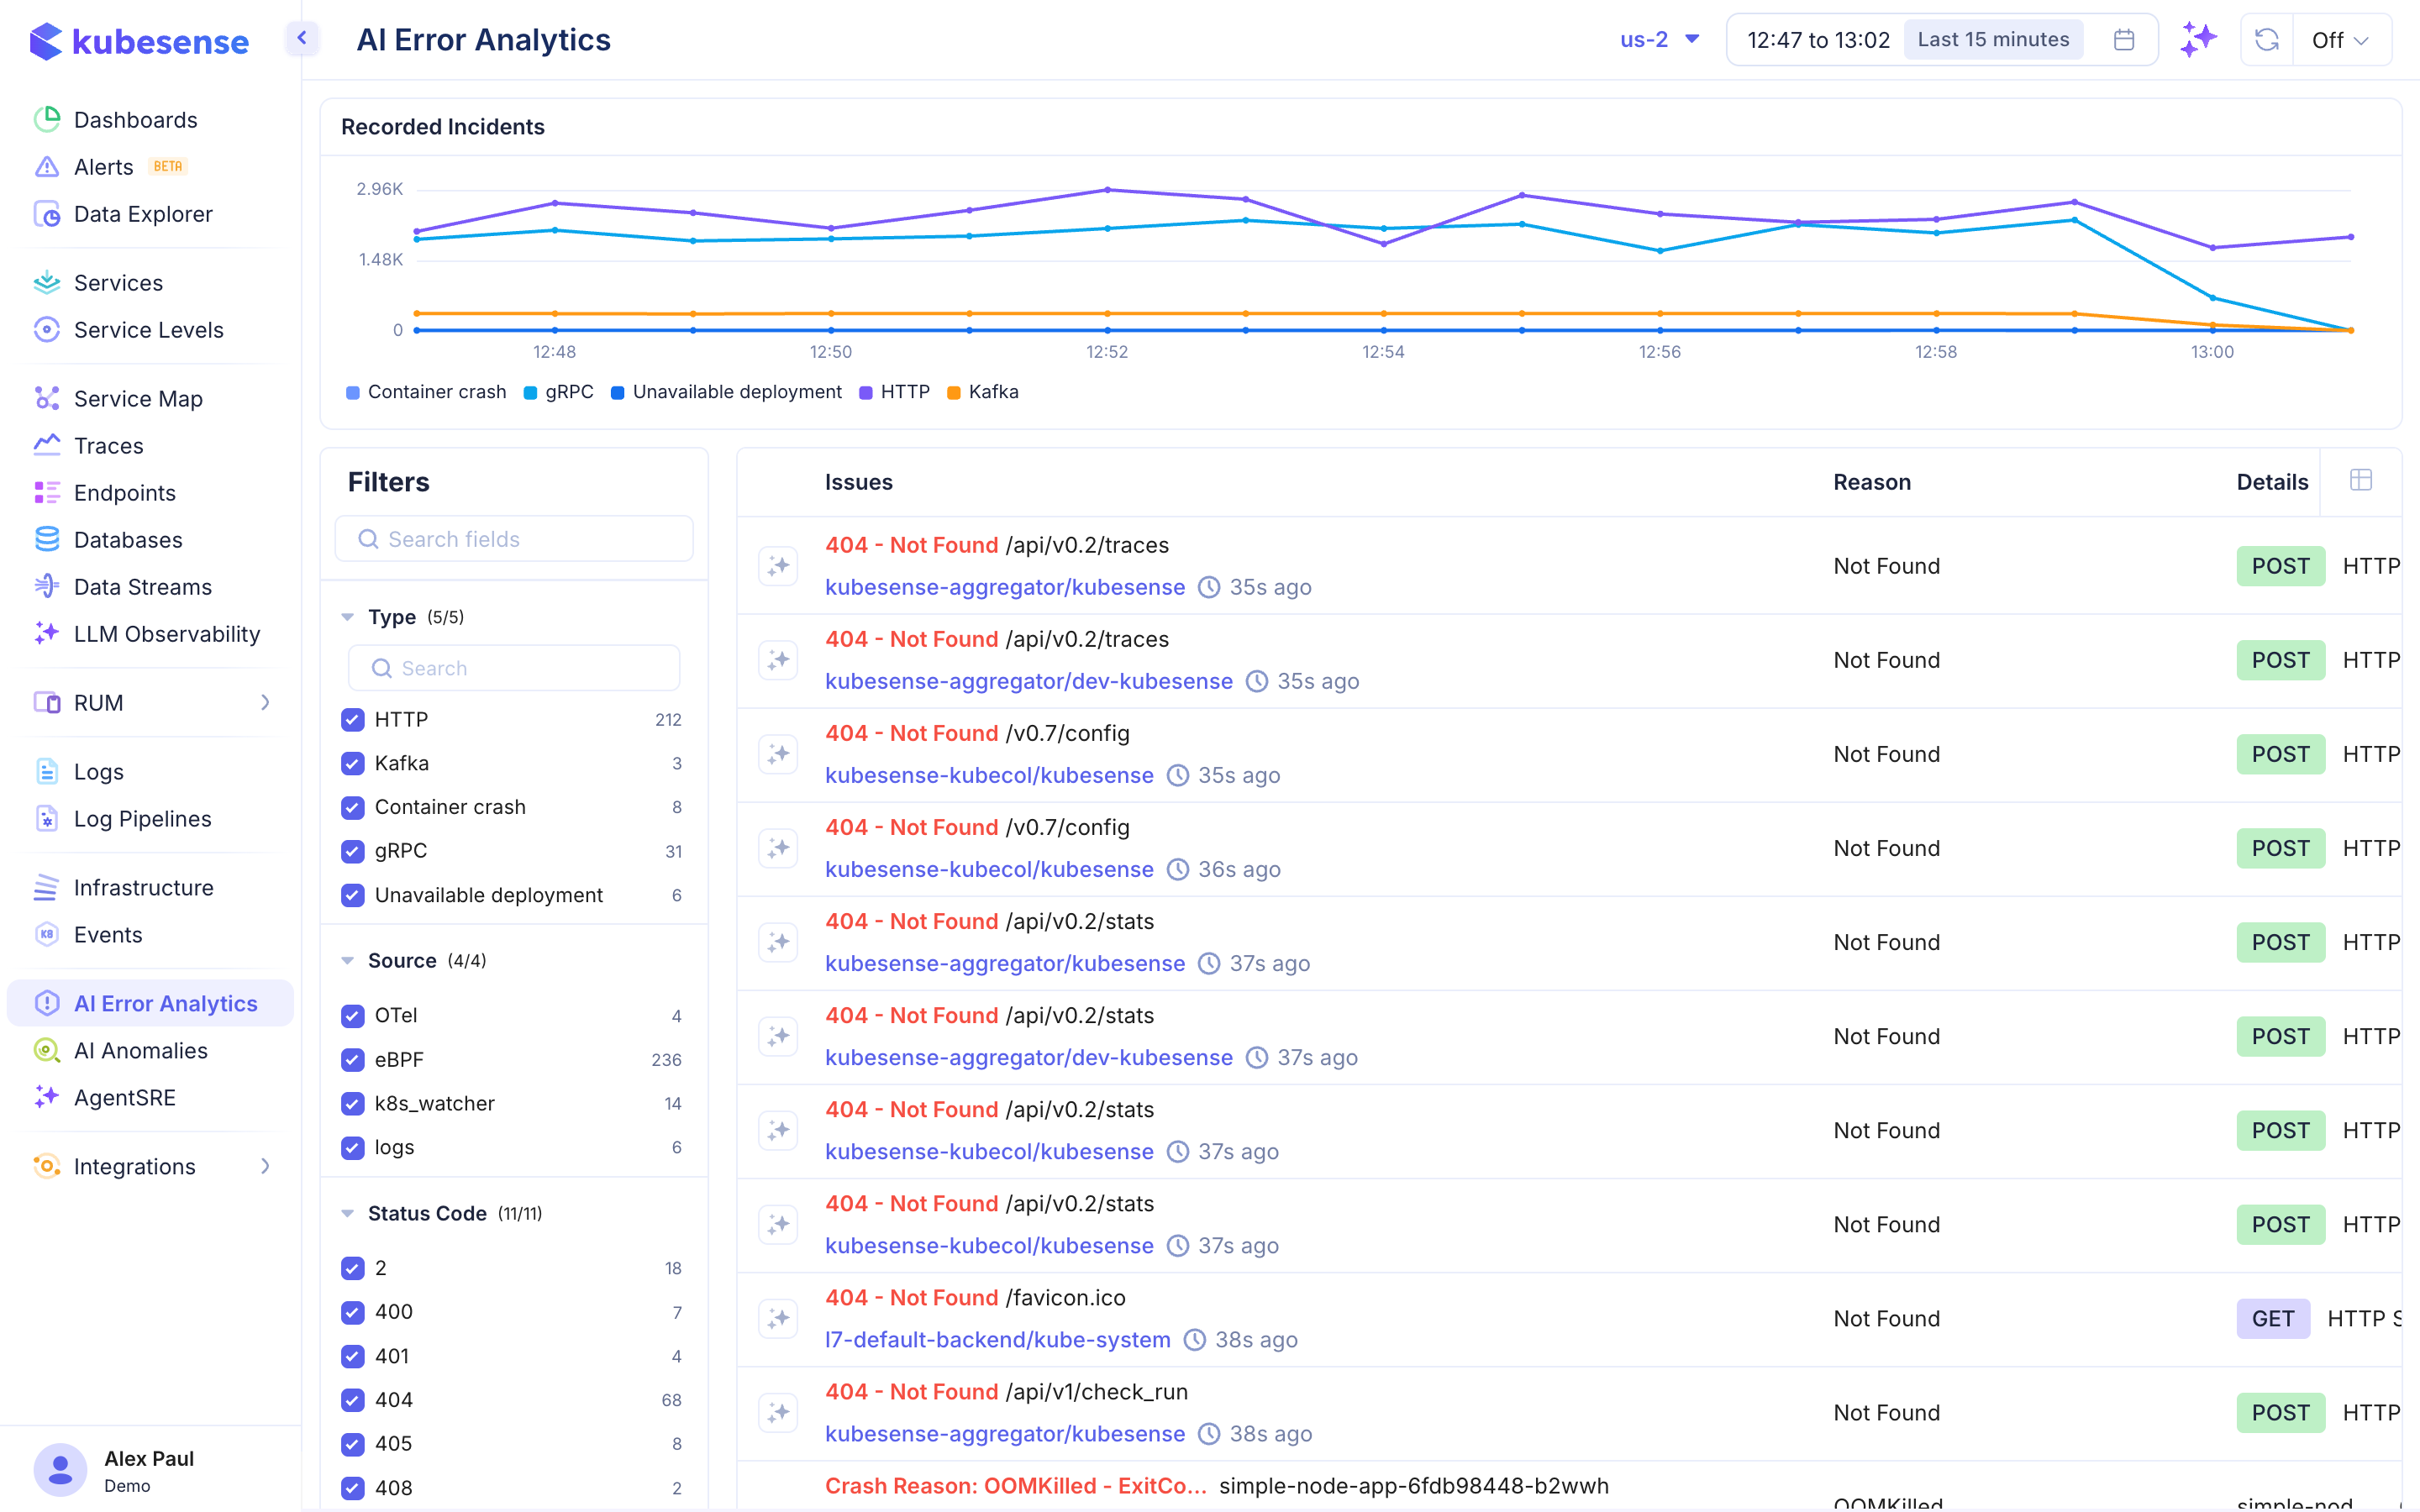Uncheck the HTTP type filter
The height and width of the screenshot is (1512, 2420).
pos(352,719)
